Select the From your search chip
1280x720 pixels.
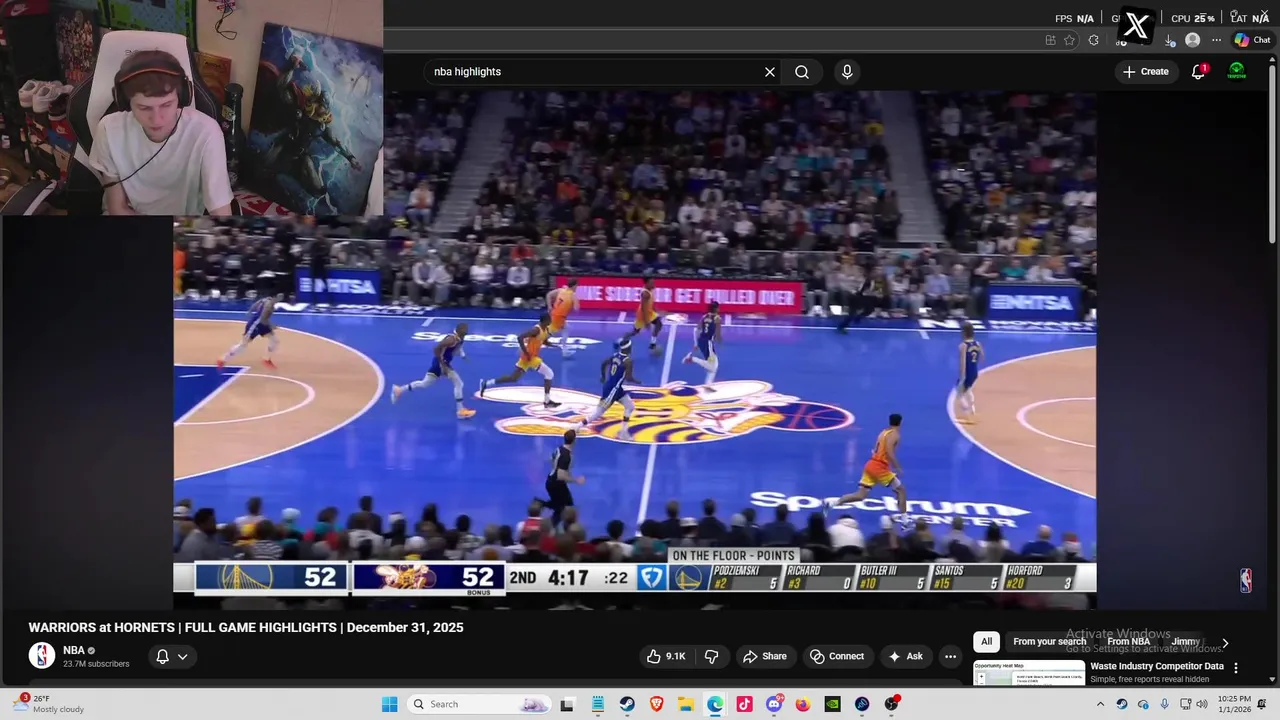(x=1049, y=642)
